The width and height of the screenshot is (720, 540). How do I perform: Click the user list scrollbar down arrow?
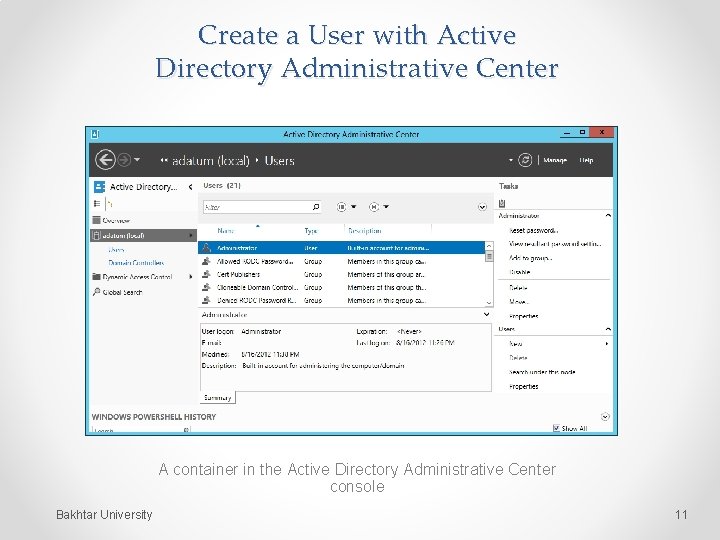tap(489, 303)
